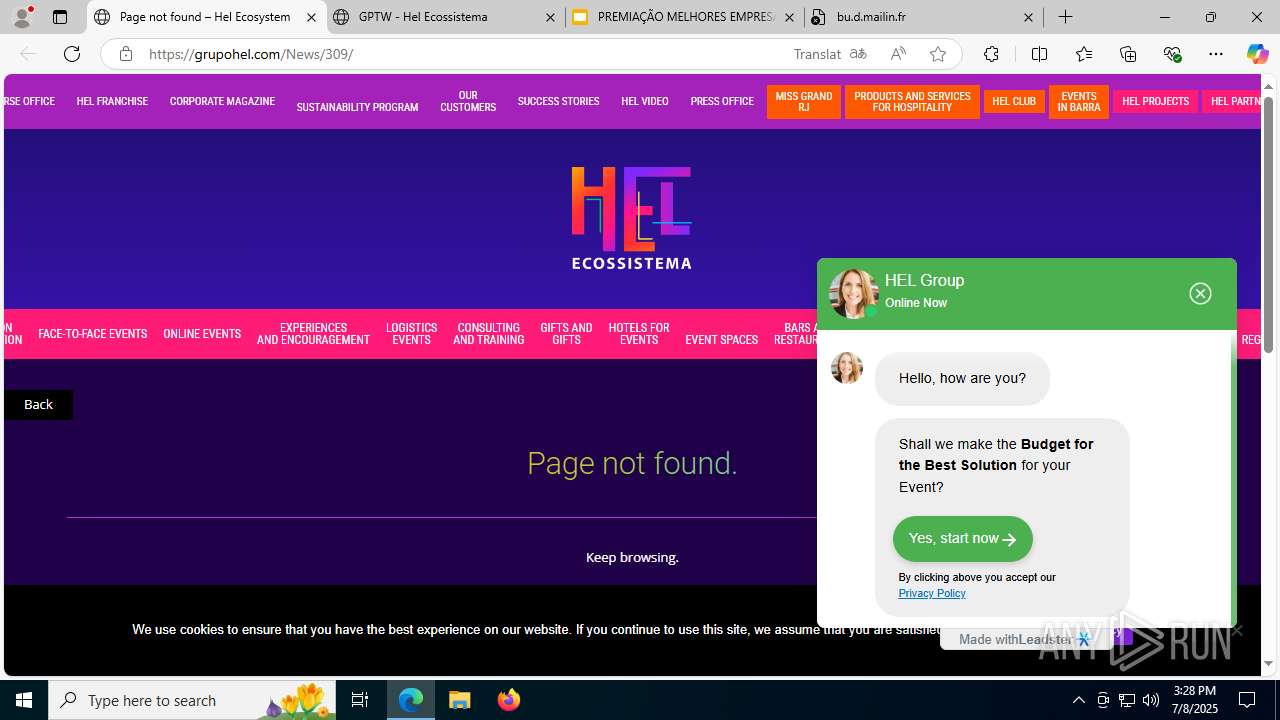Screen dimensions: 1280x720
Task: Close the Page not found tab
Action: tap(311, 17)
